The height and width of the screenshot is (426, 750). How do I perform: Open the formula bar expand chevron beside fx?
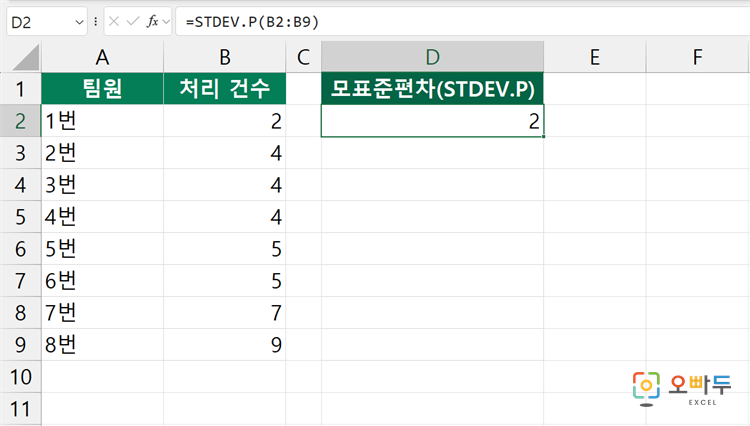point(166,22)
